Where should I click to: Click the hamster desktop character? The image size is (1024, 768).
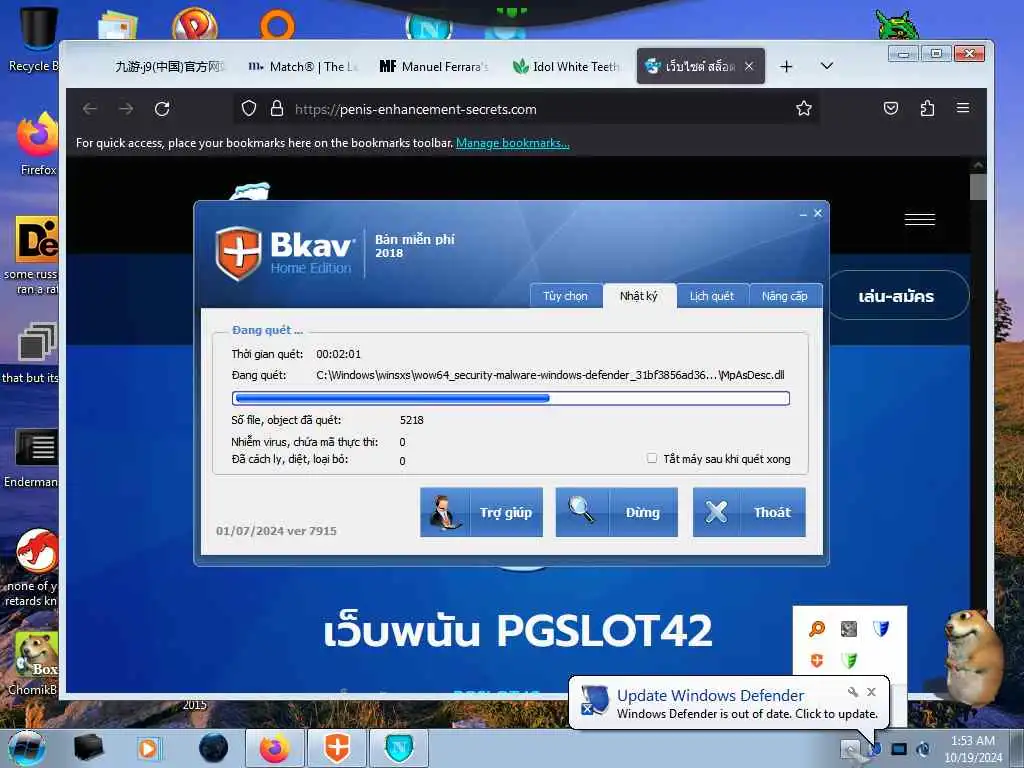tap(975, 656)
